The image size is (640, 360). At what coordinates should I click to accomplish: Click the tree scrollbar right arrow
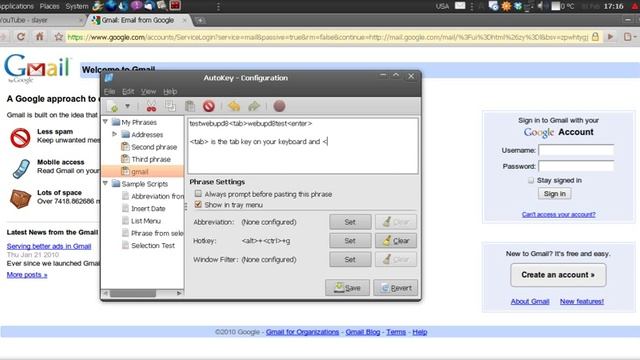tap(179, 293)
